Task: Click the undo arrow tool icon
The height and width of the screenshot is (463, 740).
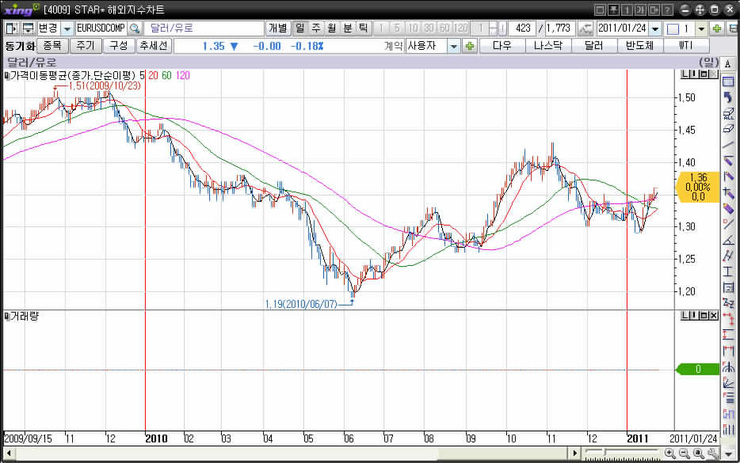Action: point(728,97)
